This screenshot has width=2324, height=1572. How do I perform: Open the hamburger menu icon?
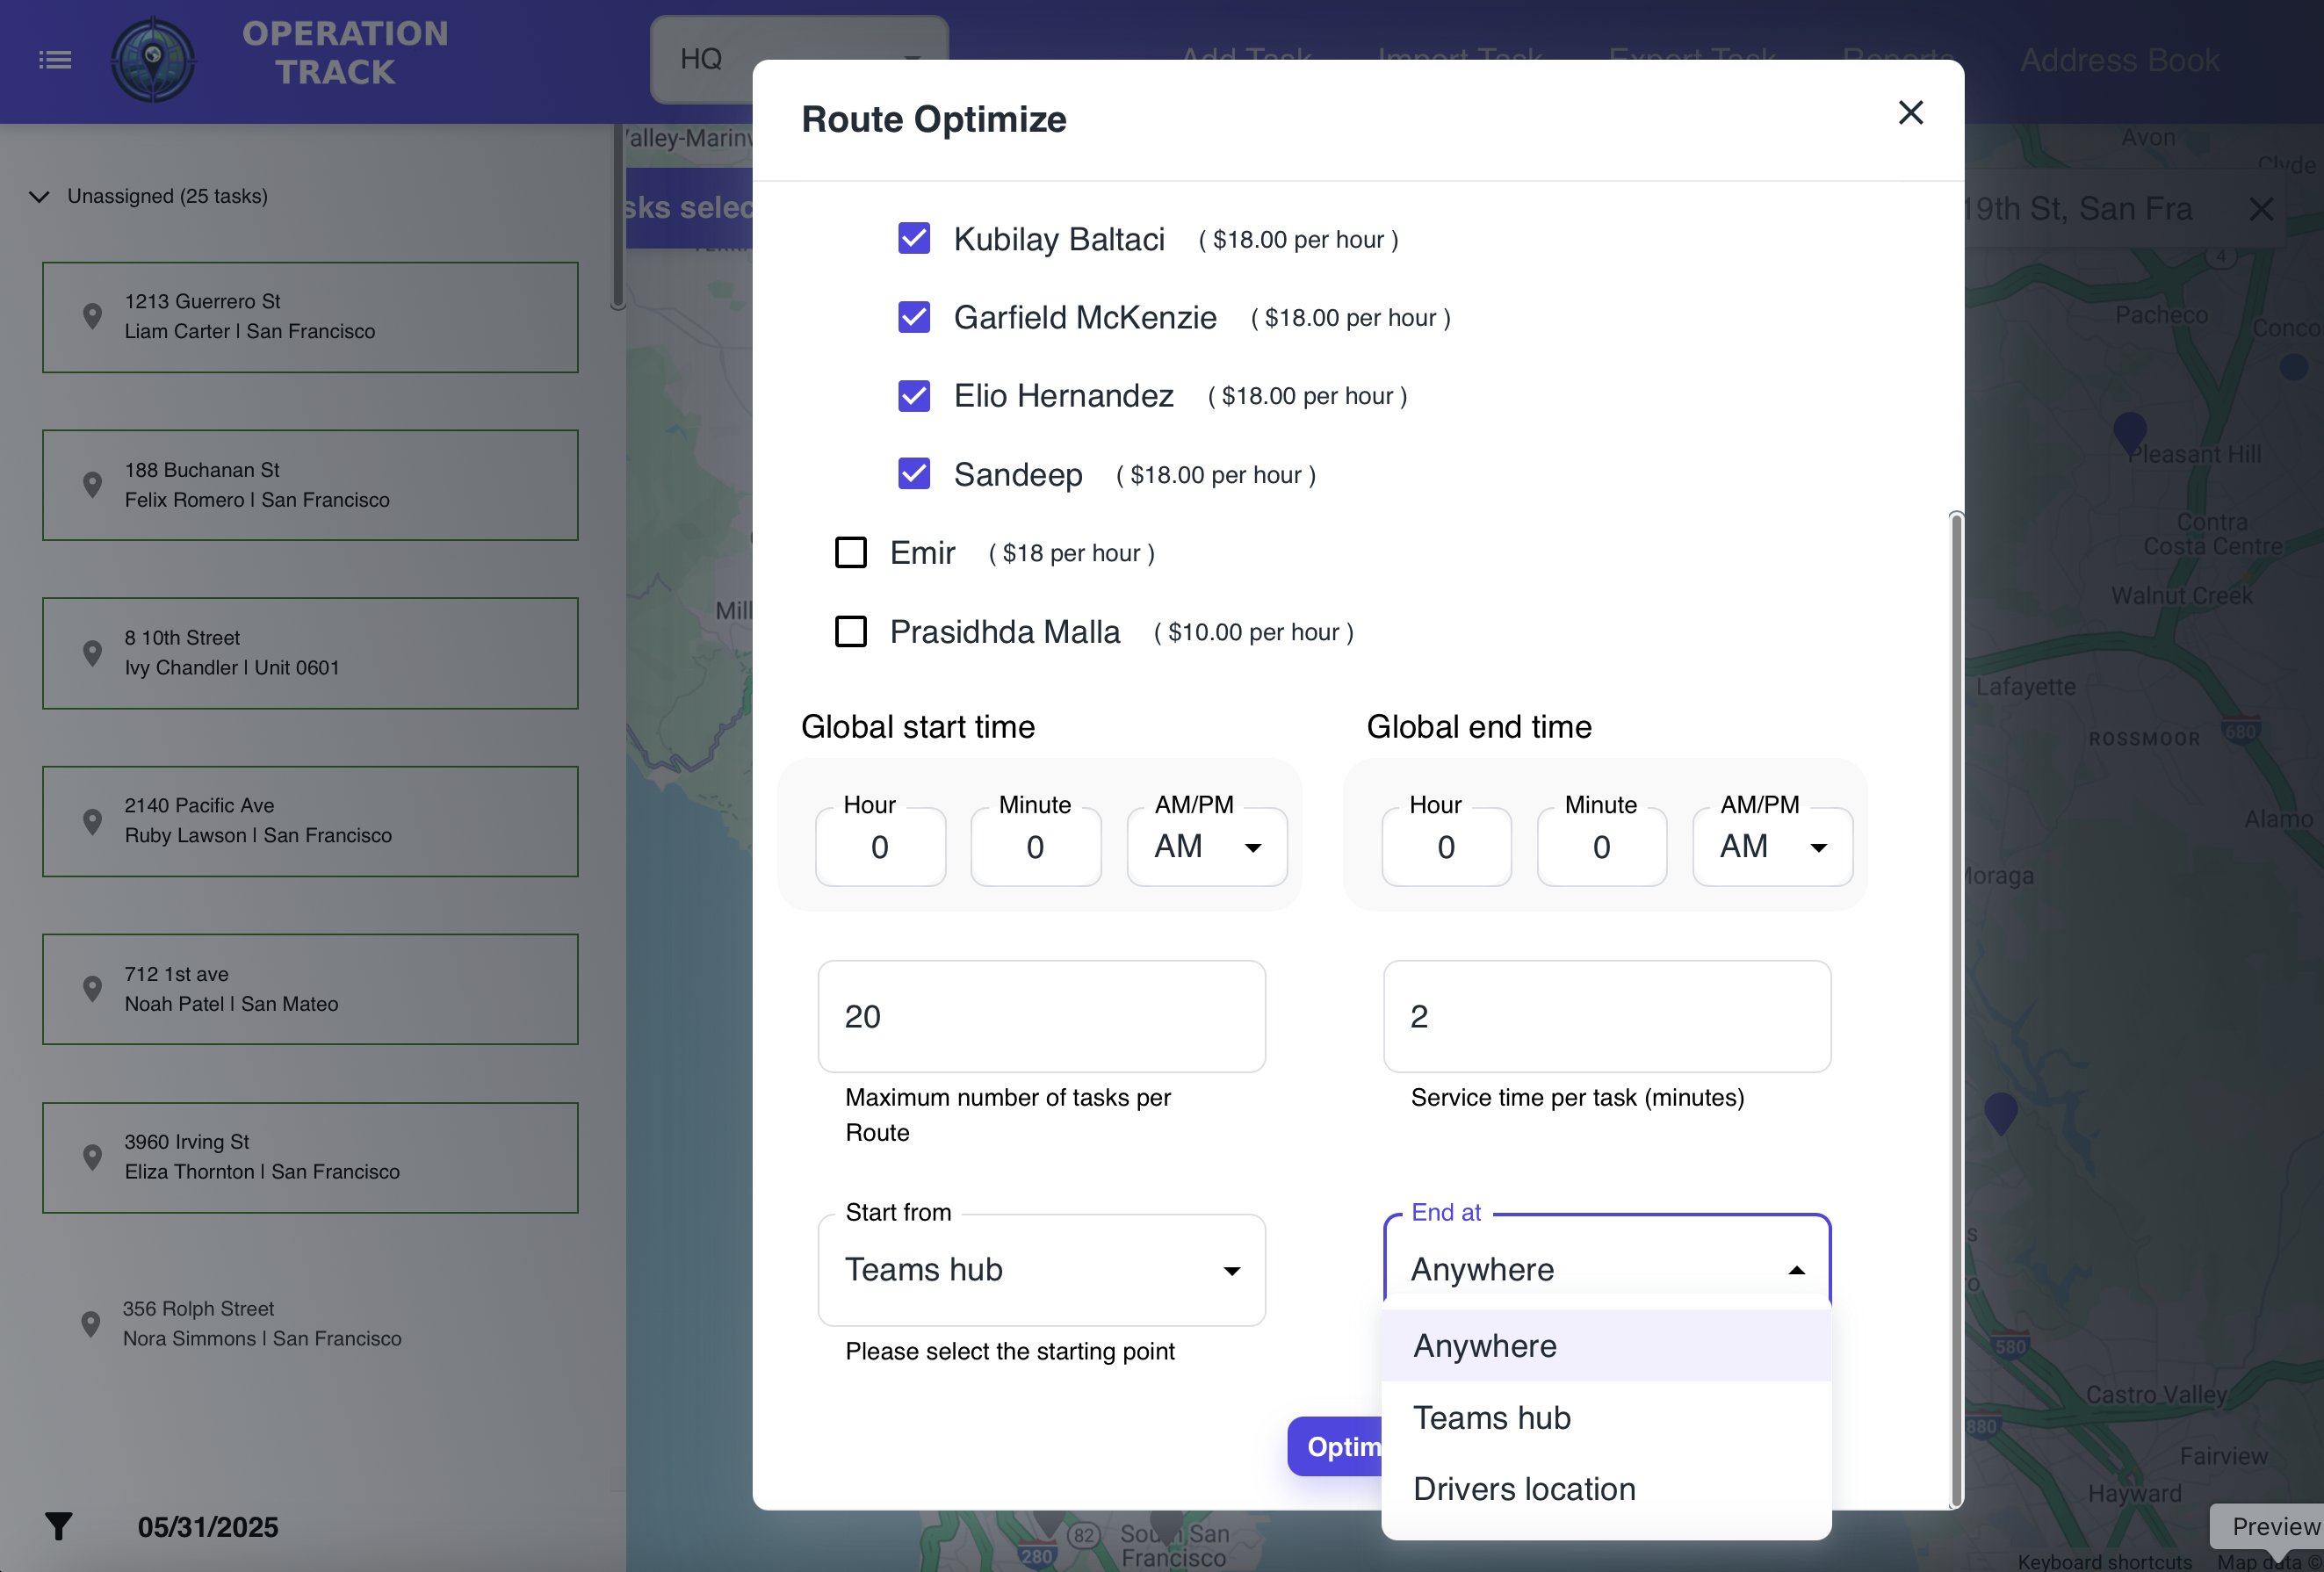point(55,60)
